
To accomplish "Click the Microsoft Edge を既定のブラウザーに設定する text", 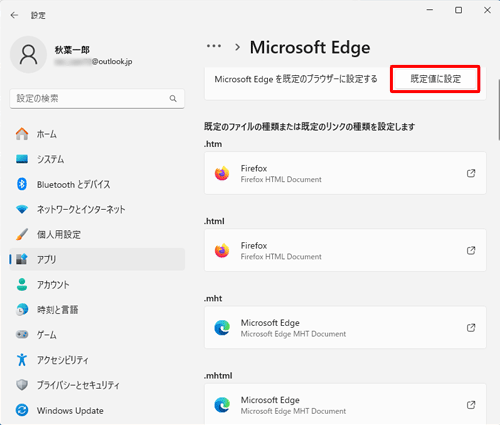I will click(296, 79).
